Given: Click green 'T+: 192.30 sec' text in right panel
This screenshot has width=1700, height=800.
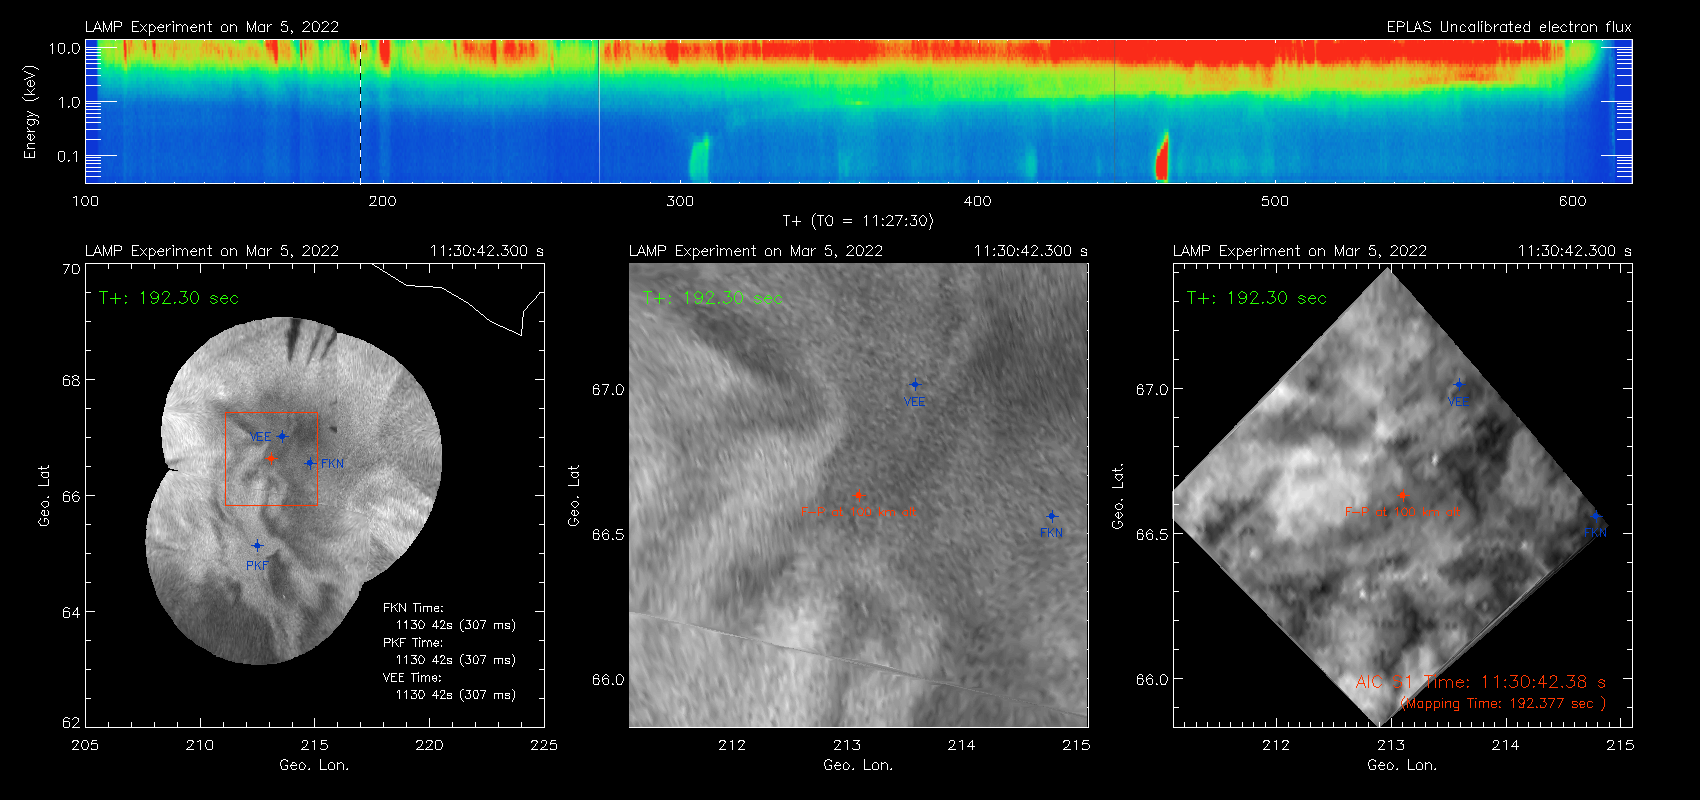Looking at the screenshot, I should point(1257,298).
